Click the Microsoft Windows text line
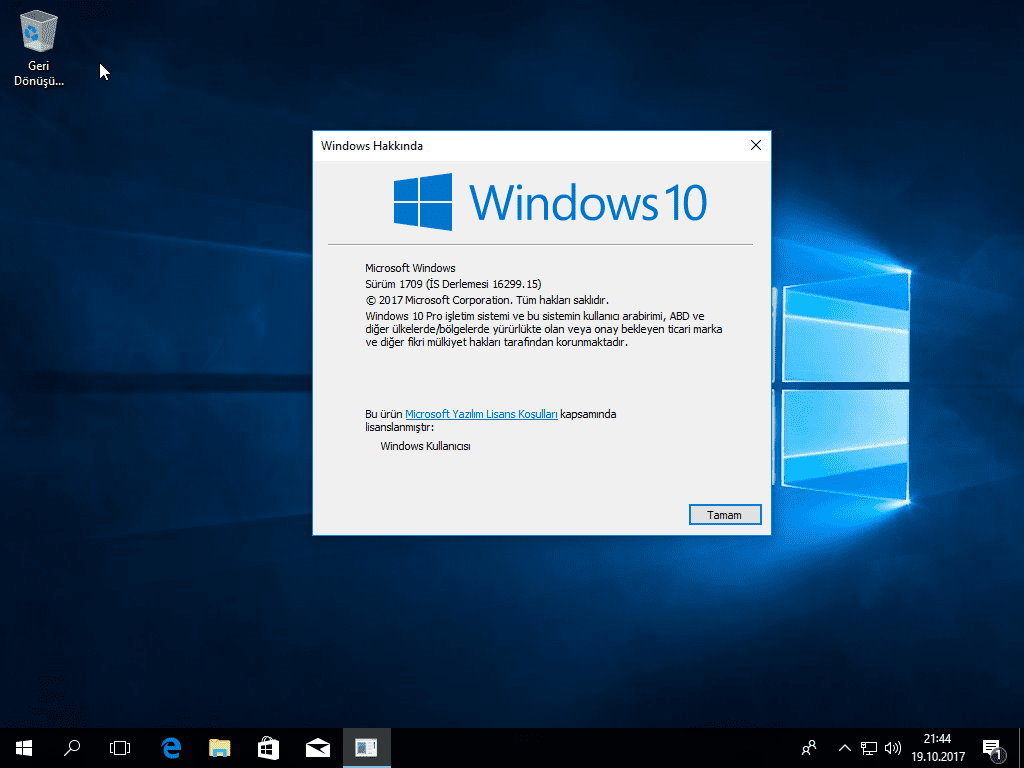The width and height of the screenshot is (1024, 768). [x=410, y=268]
